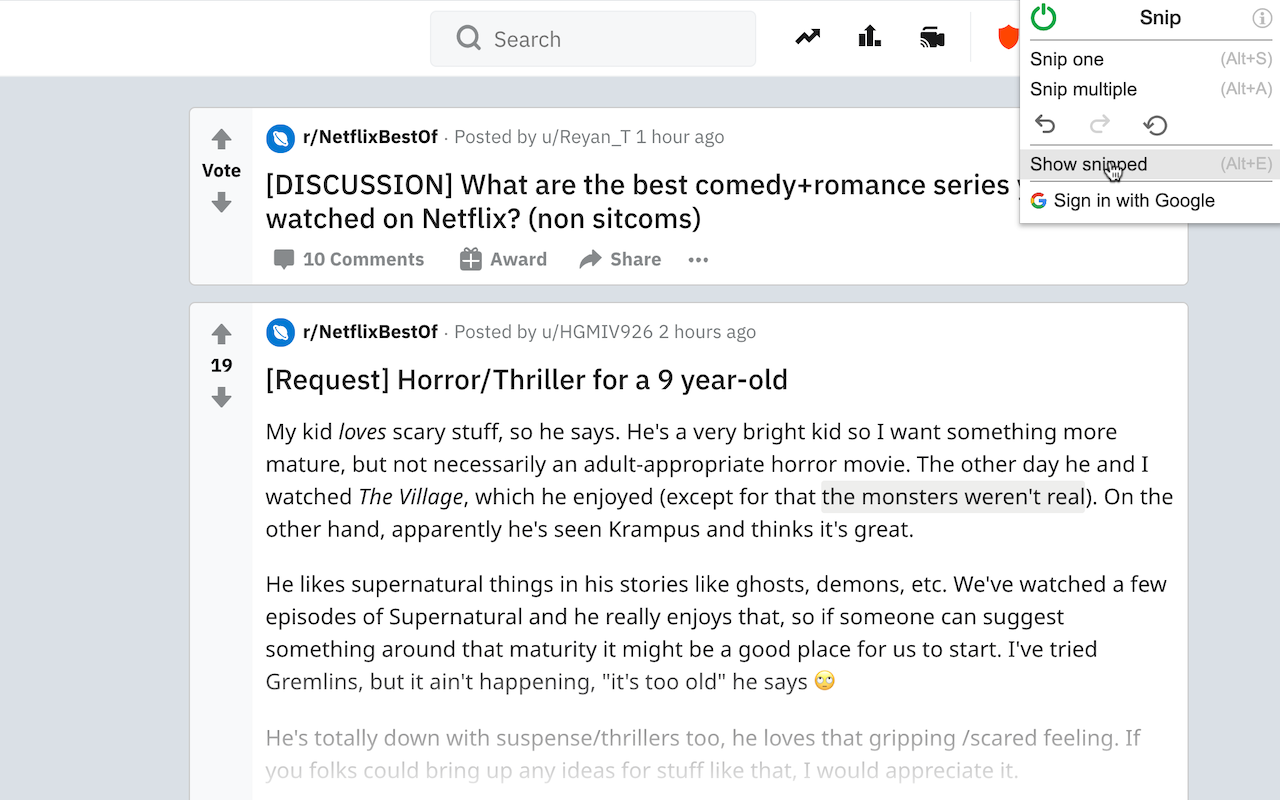Viewport: 1280px width, 800px height.
Task: Click the Search input field
Action: [x=600, y=39]
